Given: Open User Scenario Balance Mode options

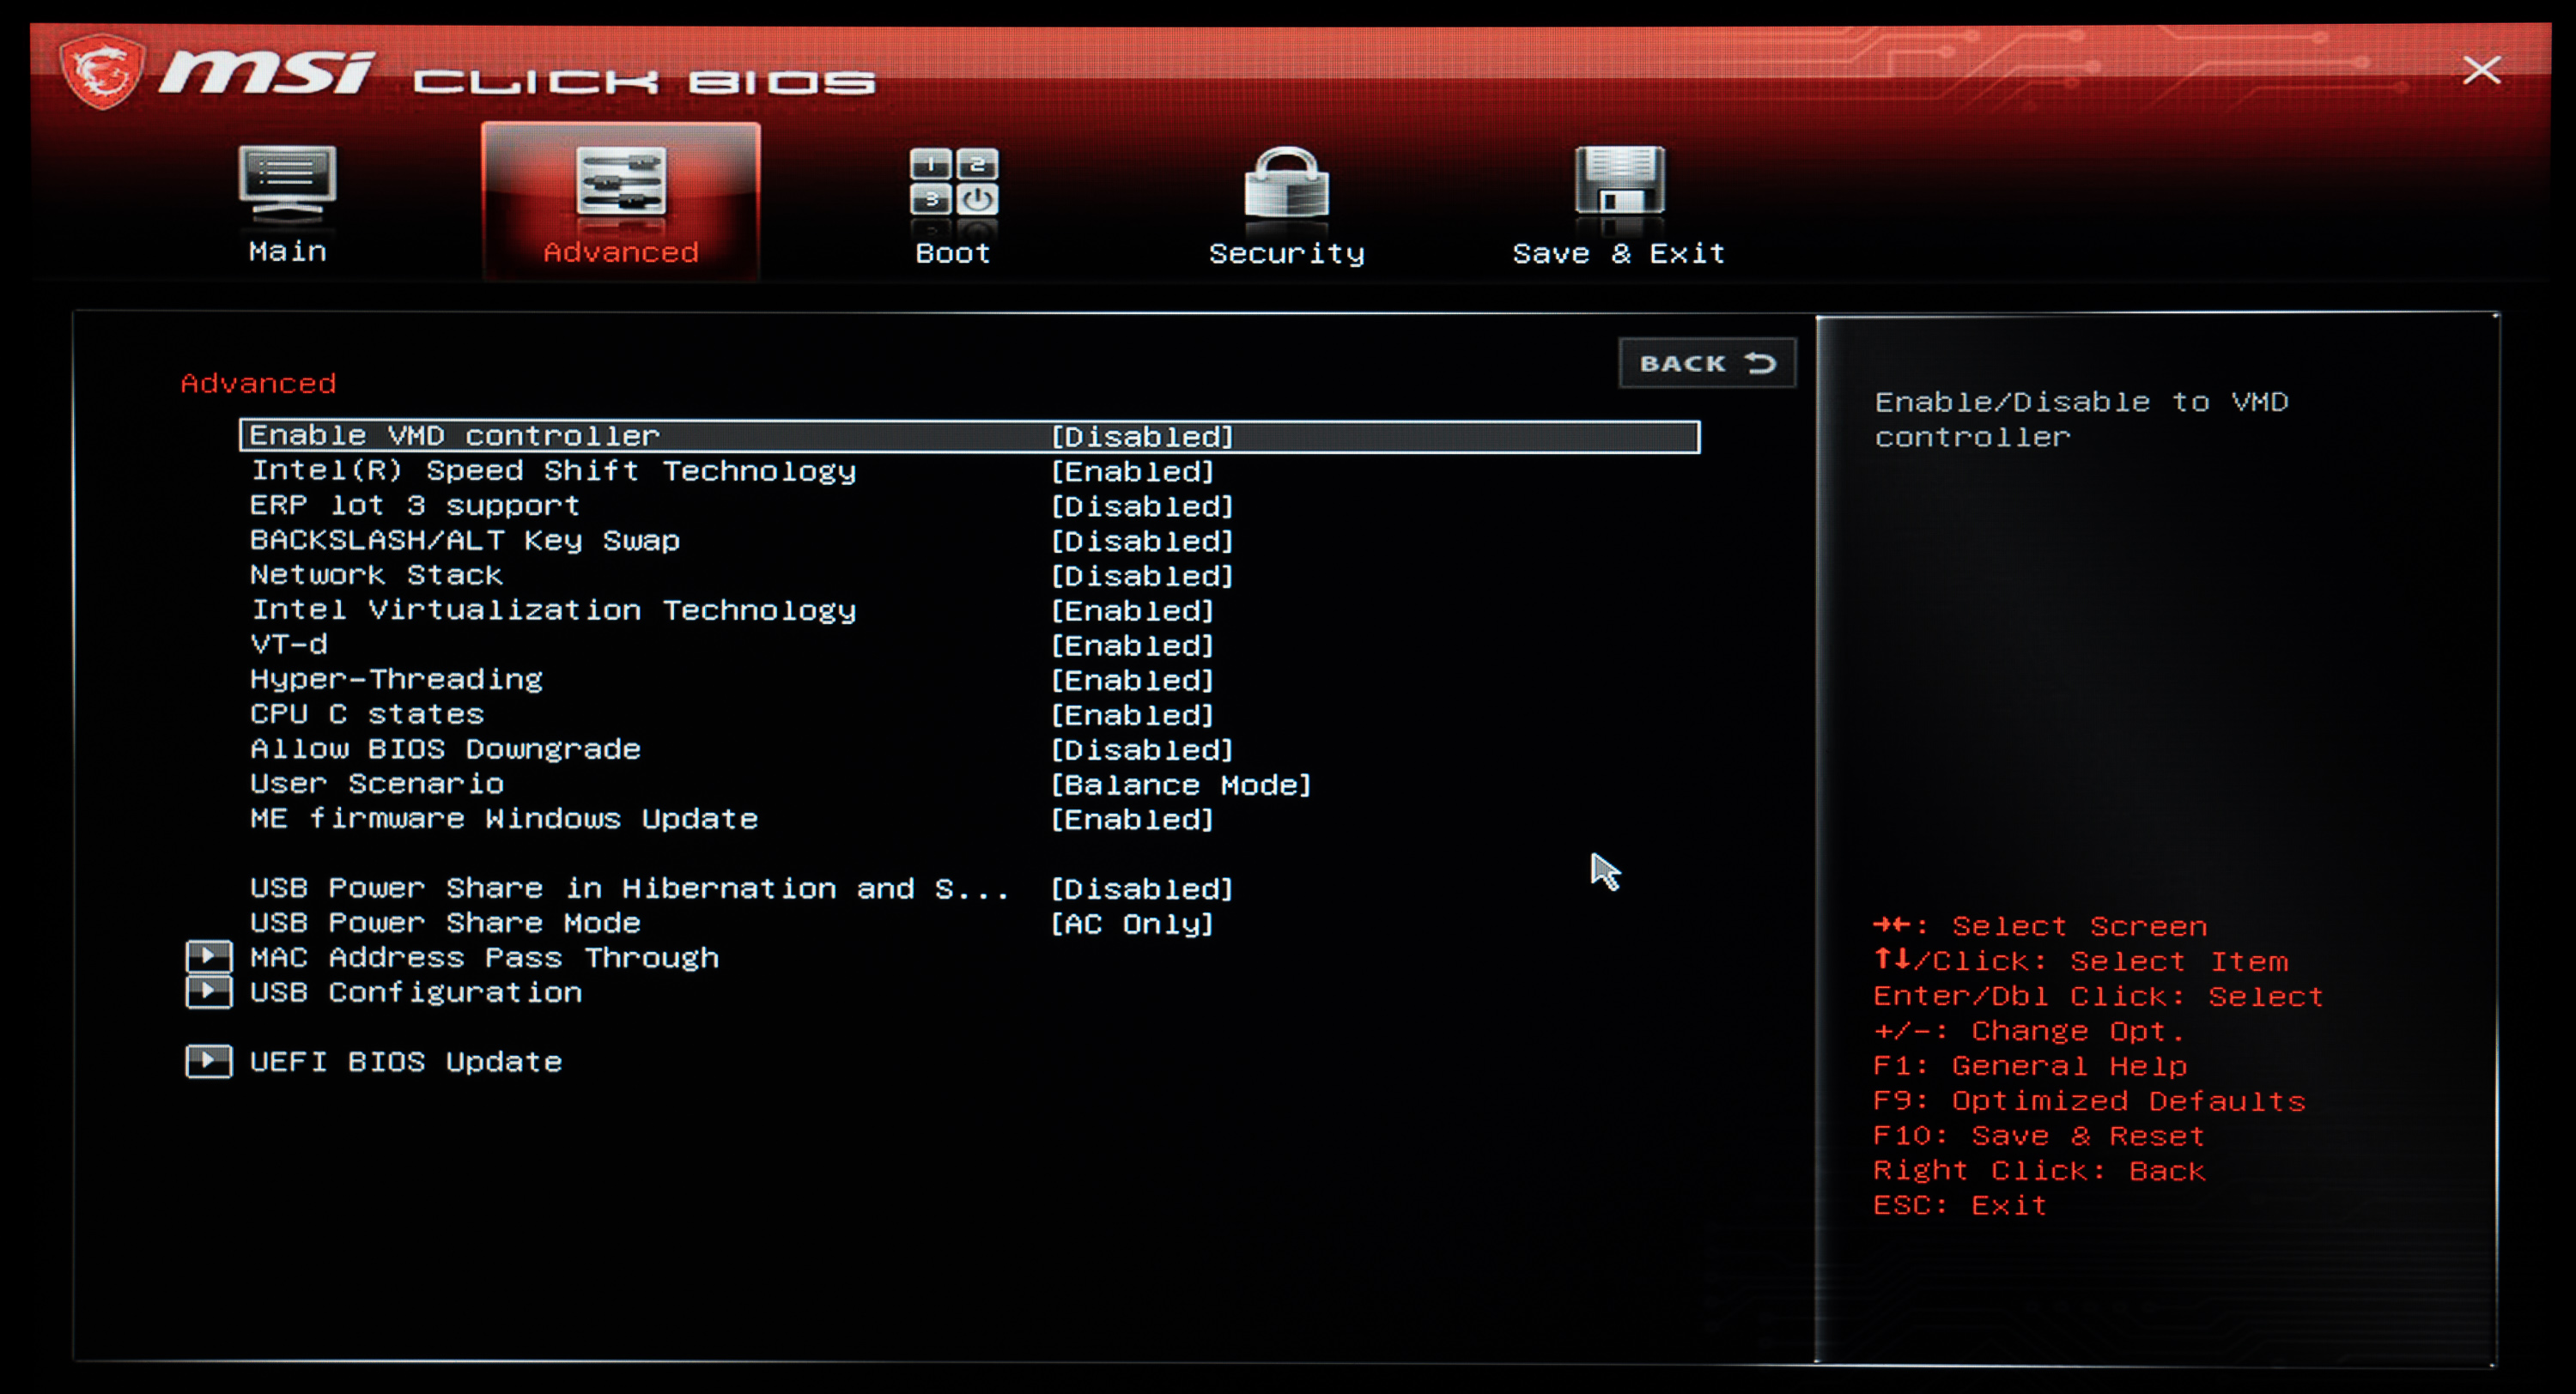Looking at the screenshot, I should (x=1180, y=785).
